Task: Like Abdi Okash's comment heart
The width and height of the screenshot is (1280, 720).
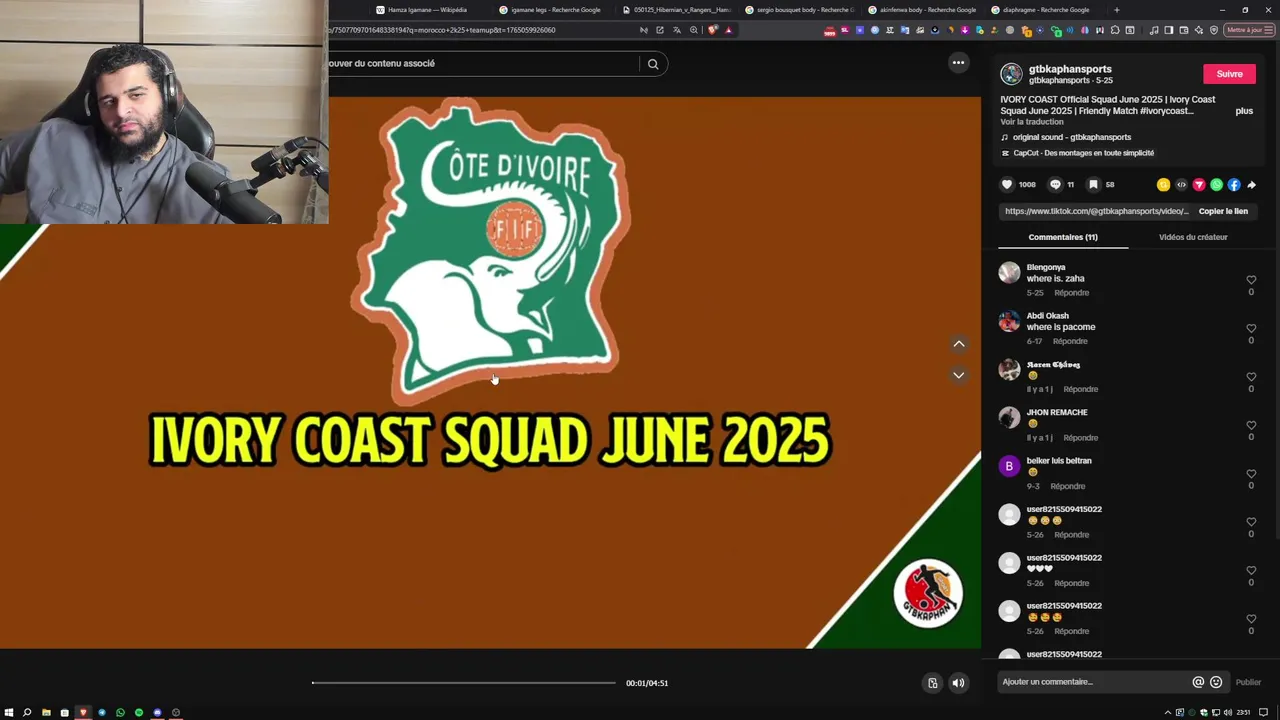Action: (1251, 328)
